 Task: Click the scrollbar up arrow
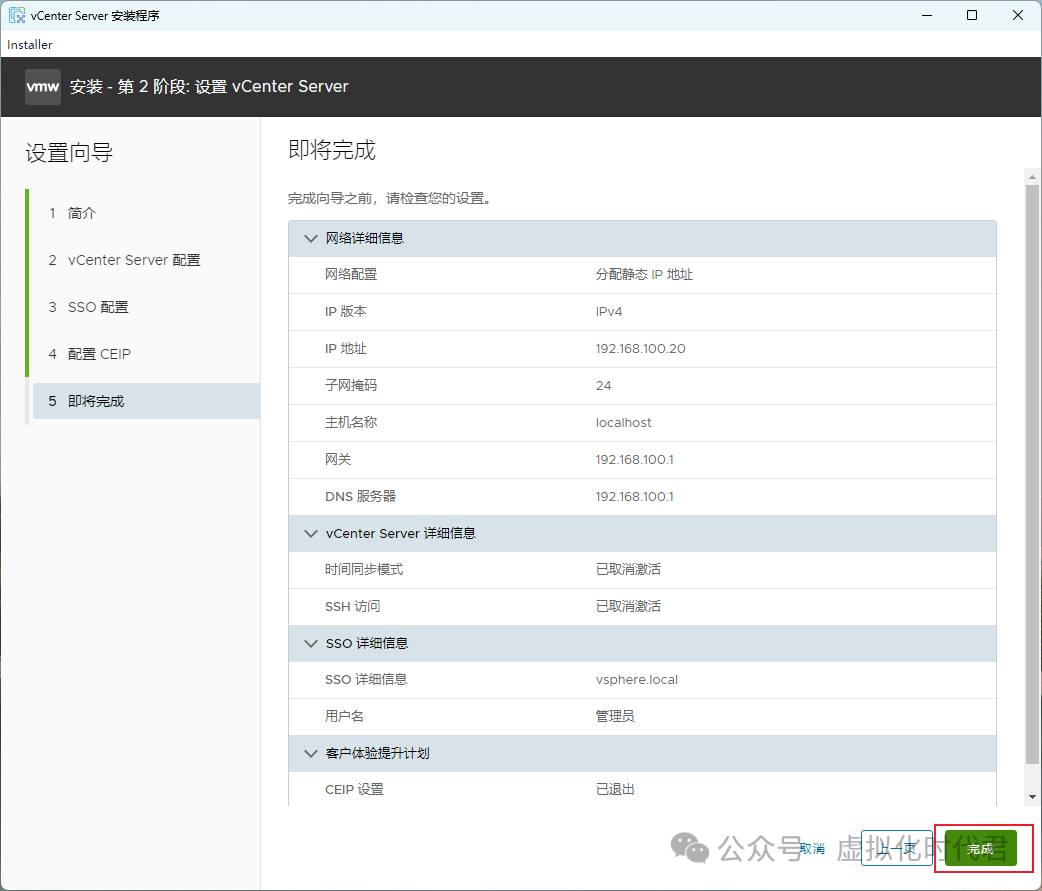click(x=1032, y=177)
